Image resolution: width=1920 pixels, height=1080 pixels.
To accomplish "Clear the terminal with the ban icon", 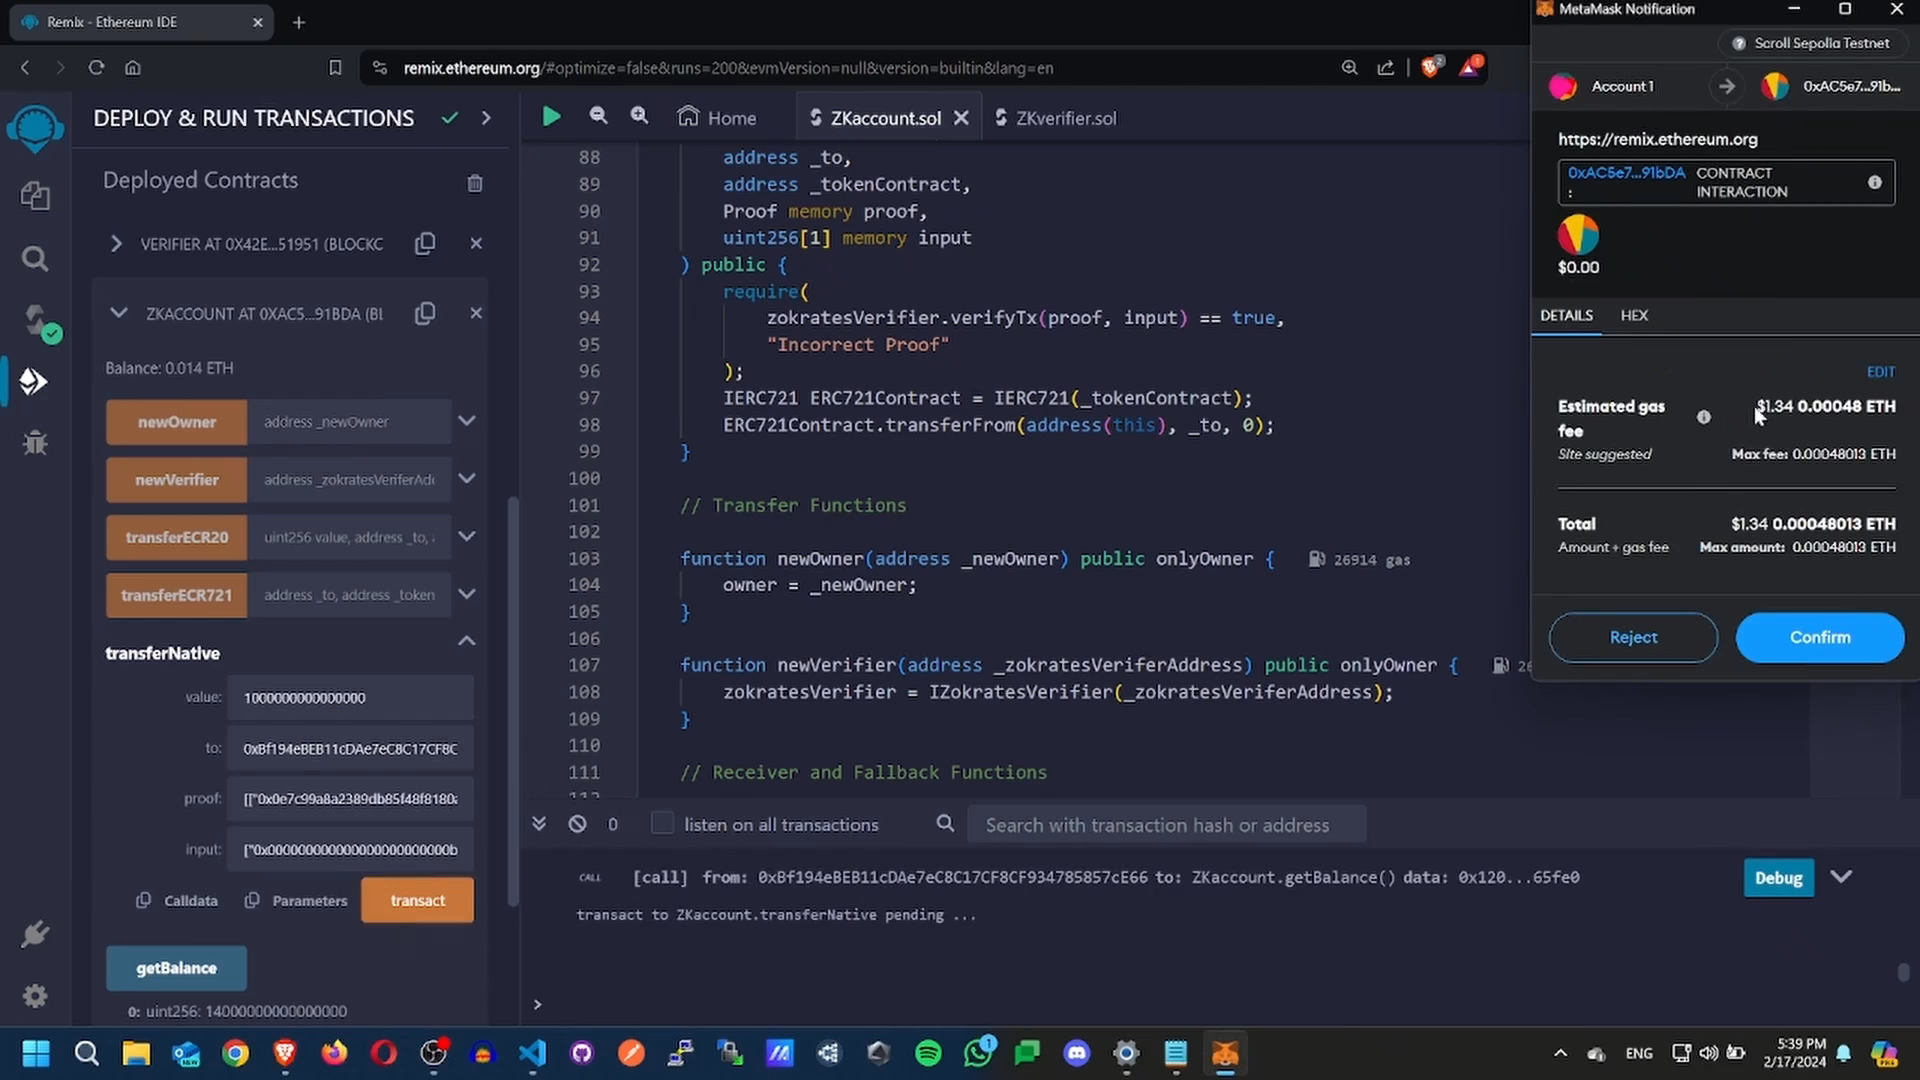I will point(577,824).
